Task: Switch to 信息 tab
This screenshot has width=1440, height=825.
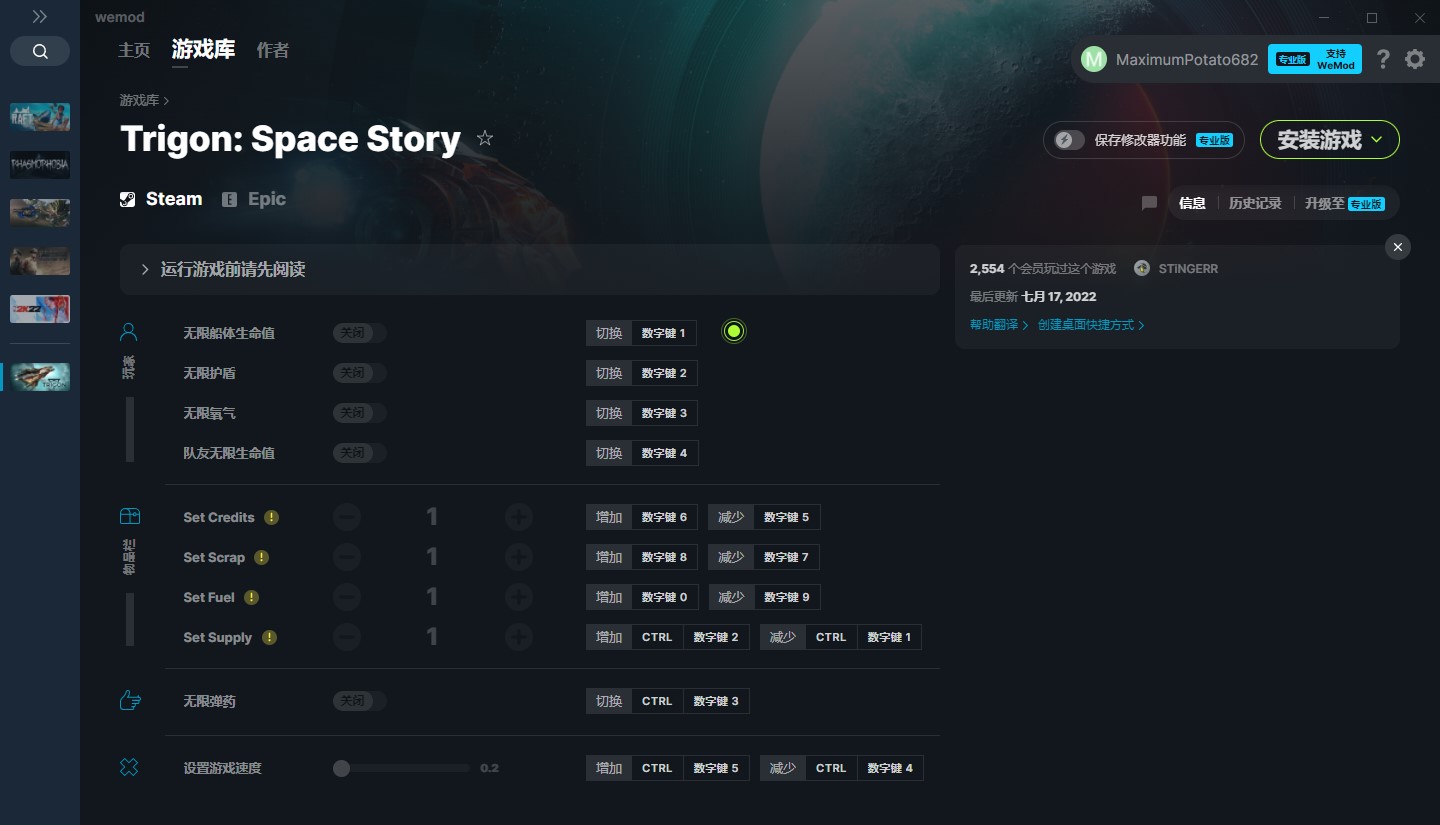Action: pos(1192,203)
